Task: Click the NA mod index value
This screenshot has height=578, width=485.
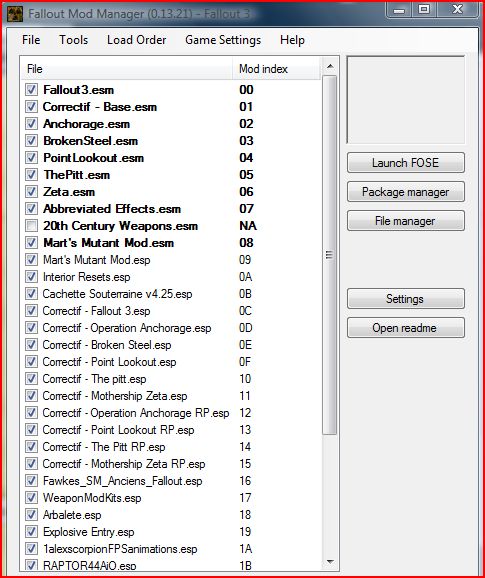Action: [248, 226]
